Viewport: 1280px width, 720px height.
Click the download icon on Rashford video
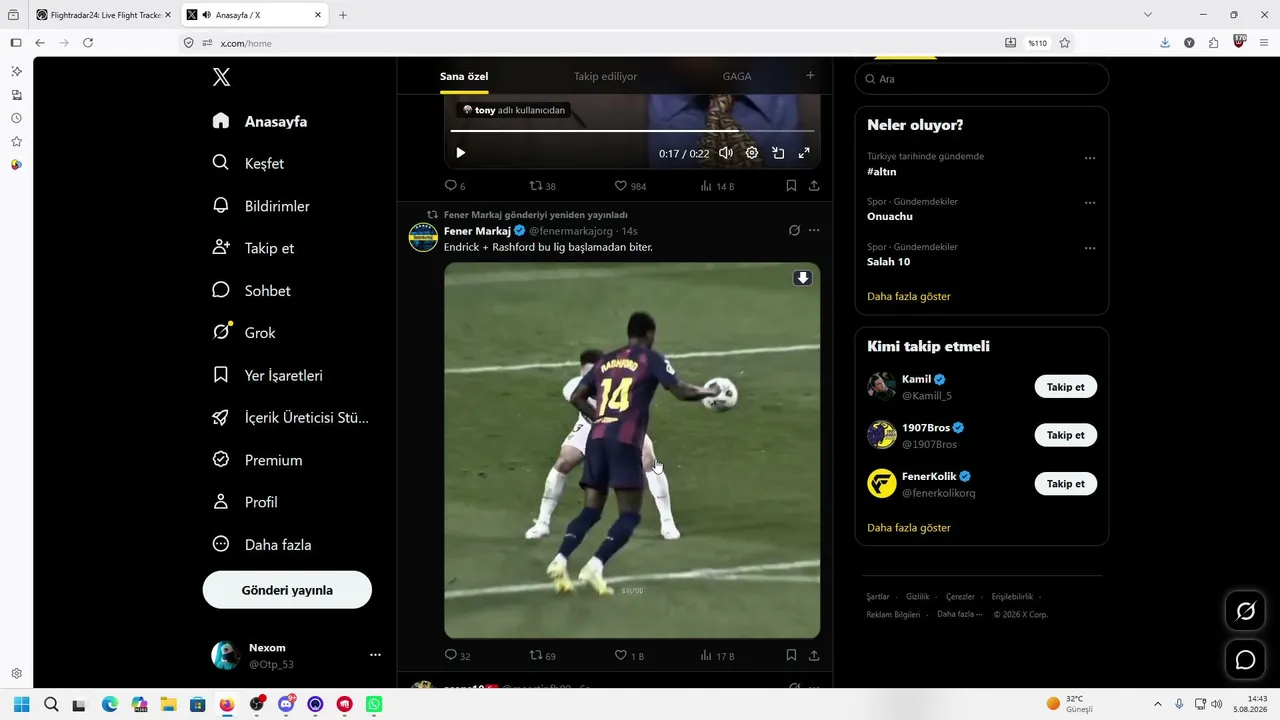(802, 278)
